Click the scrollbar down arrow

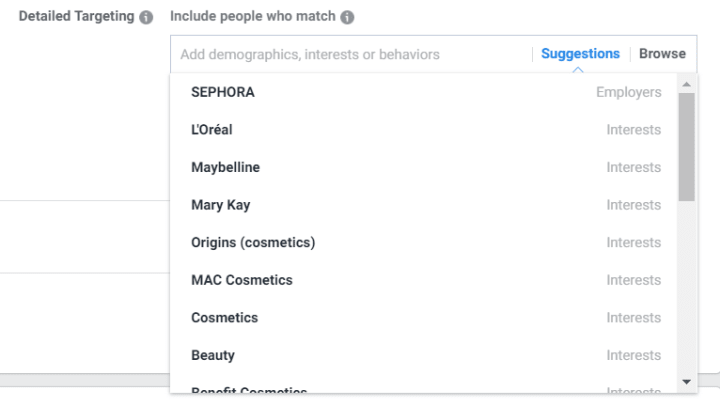pyautogui.click(x=686, y=382)
